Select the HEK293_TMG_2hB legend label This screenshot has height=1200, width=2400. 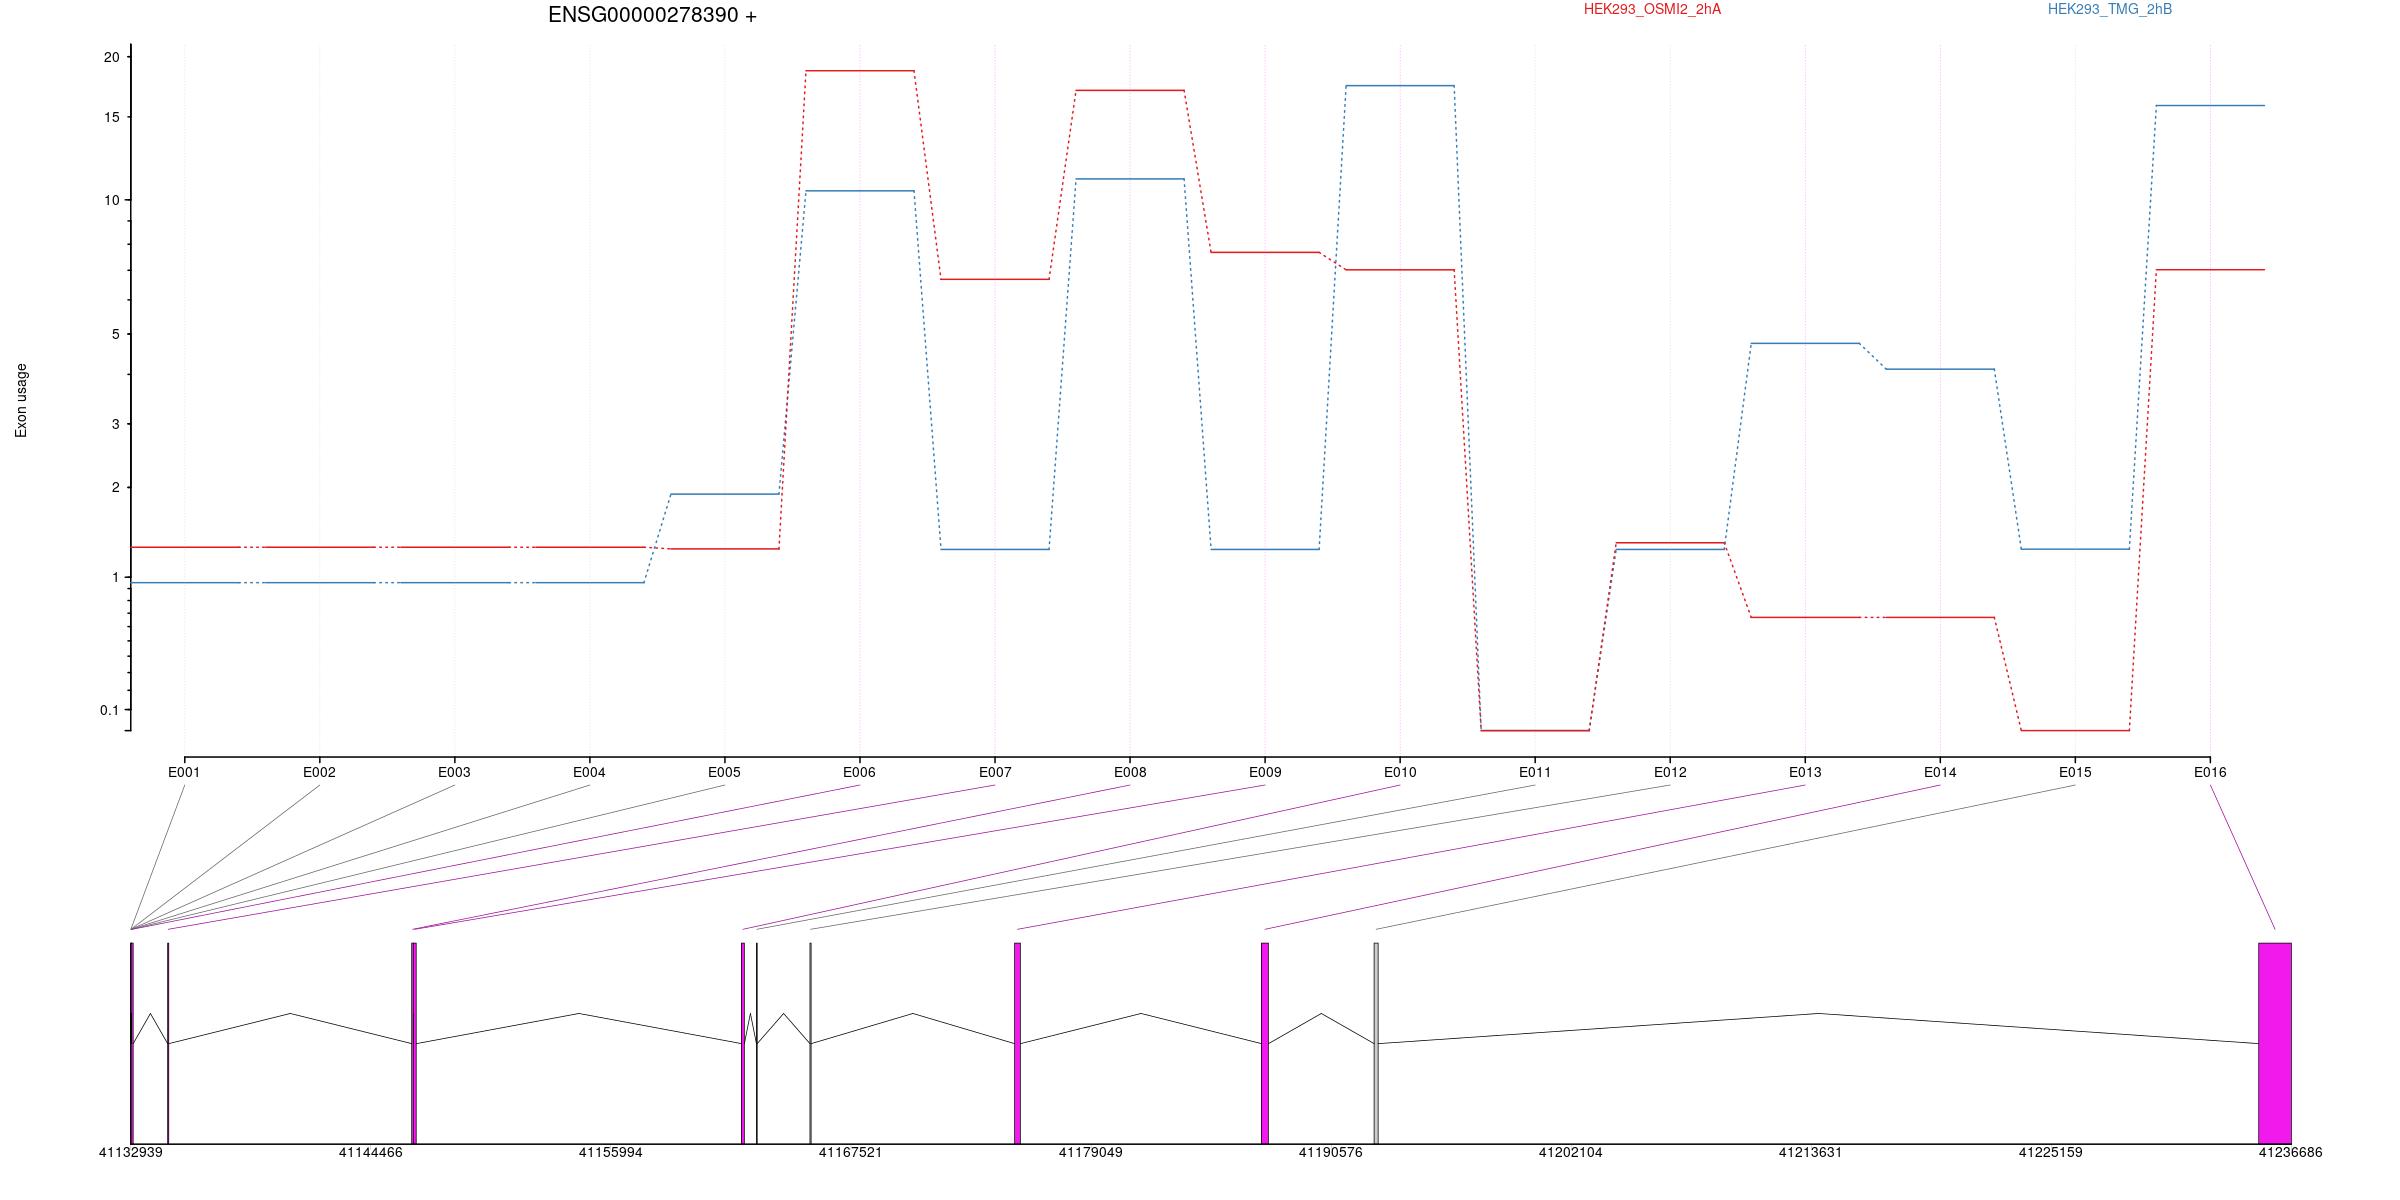(x=2110, y=9)
